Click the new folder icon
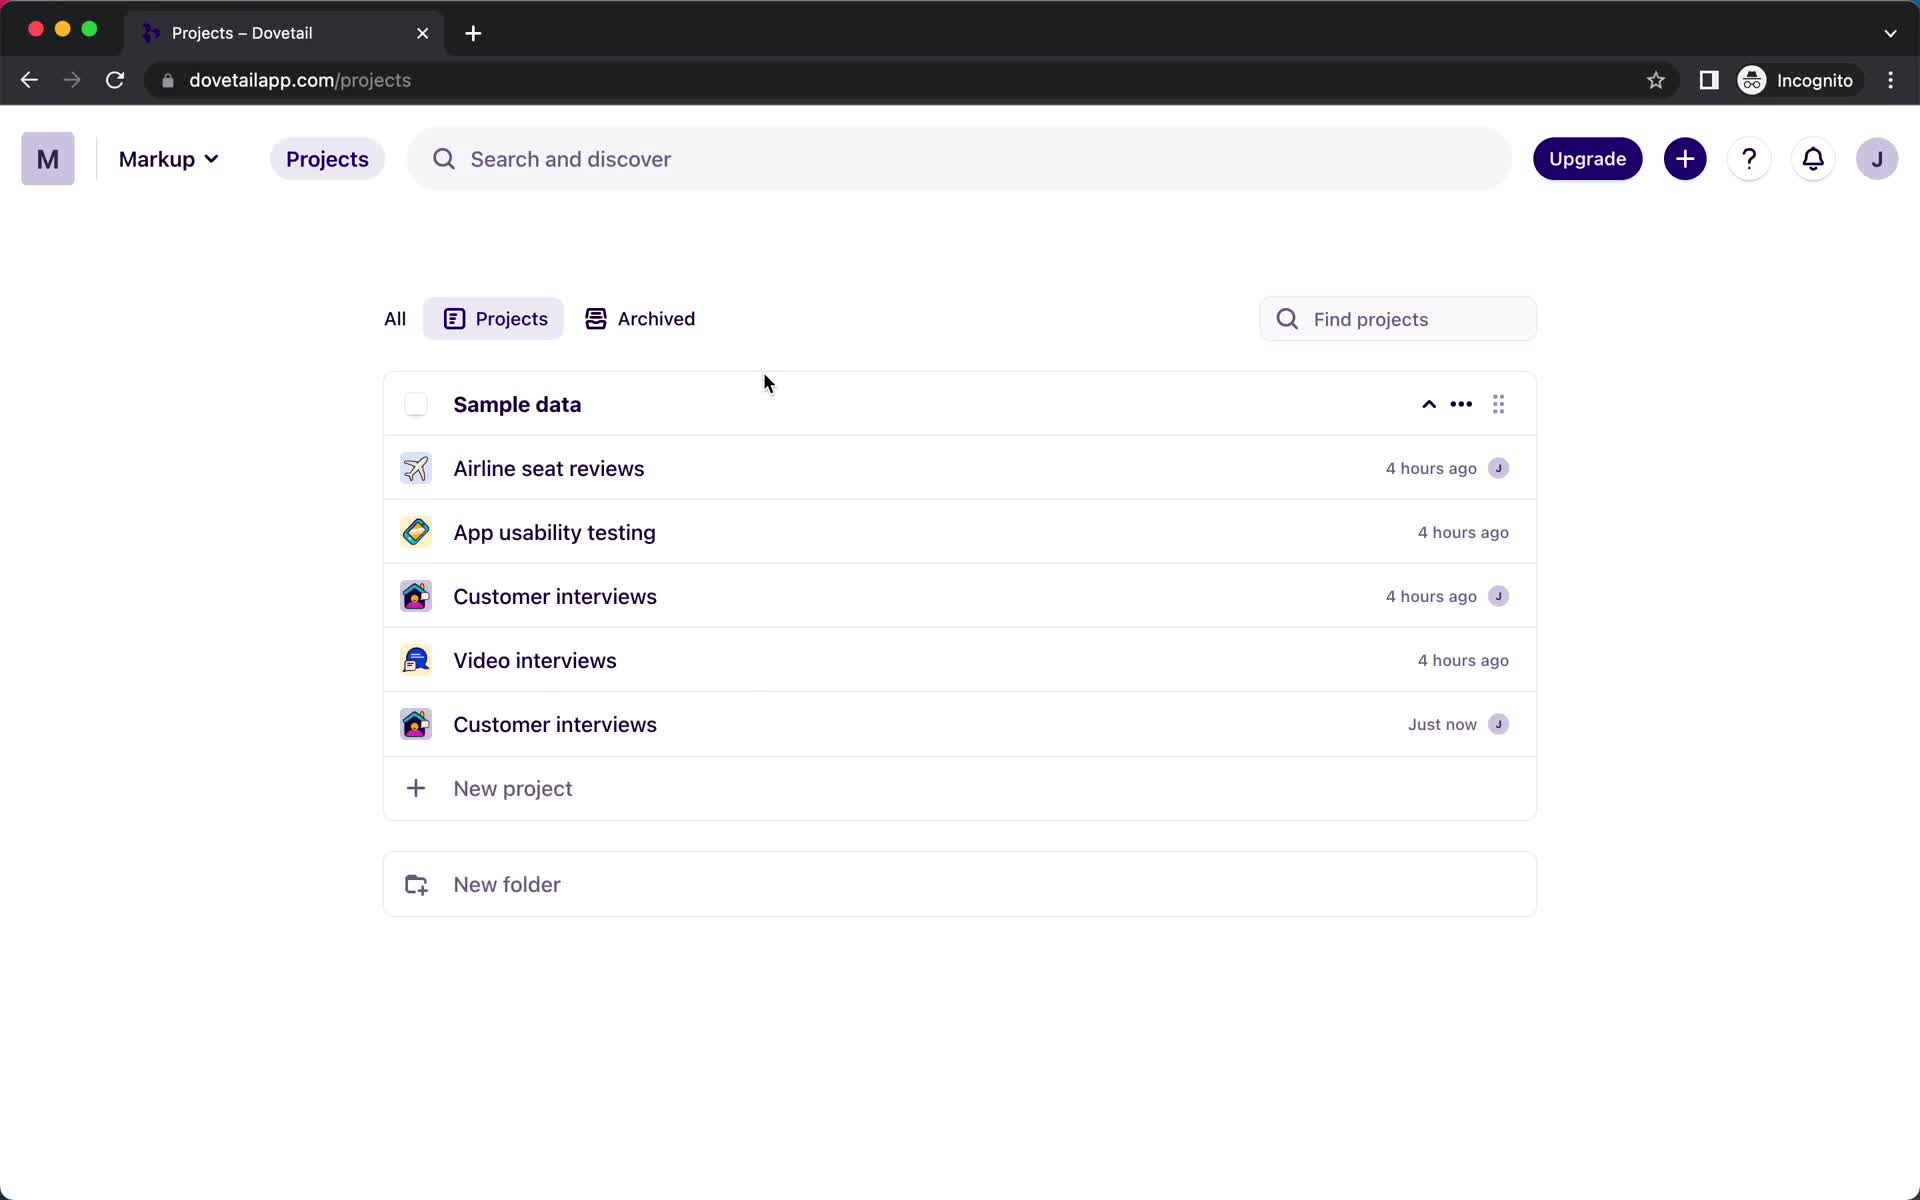 pos(415,883)
